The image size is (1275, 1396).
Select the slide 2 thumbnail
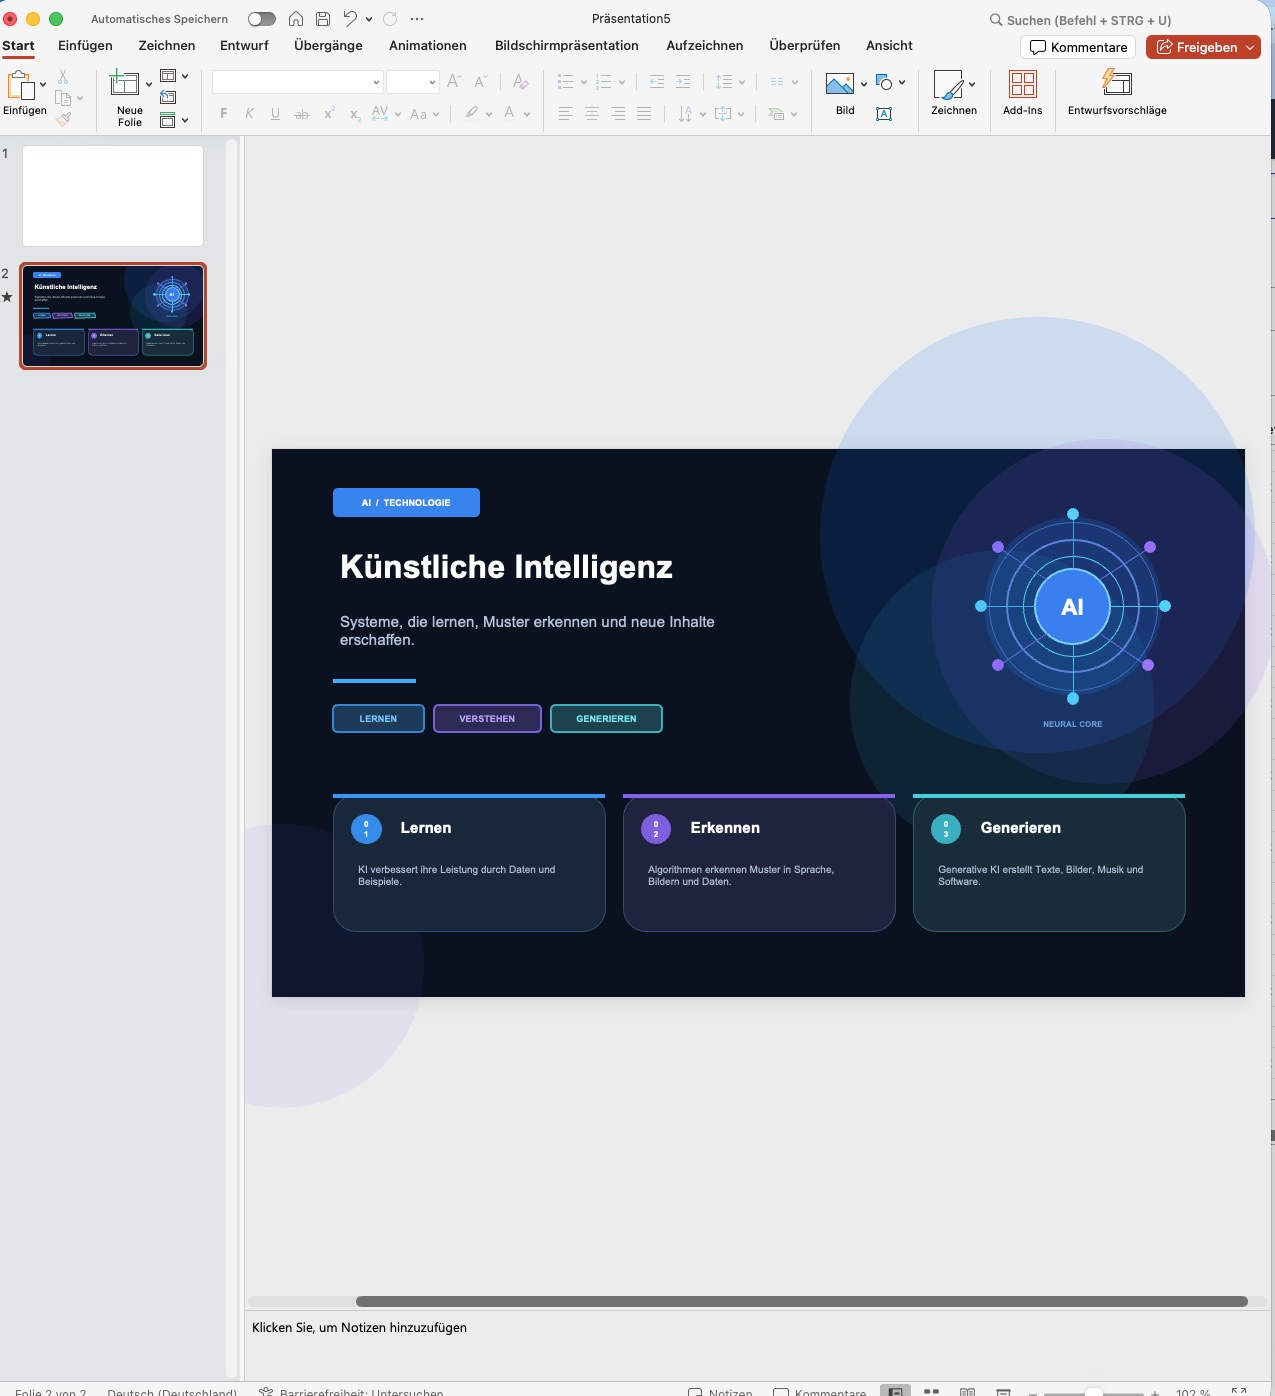(113, 316)
